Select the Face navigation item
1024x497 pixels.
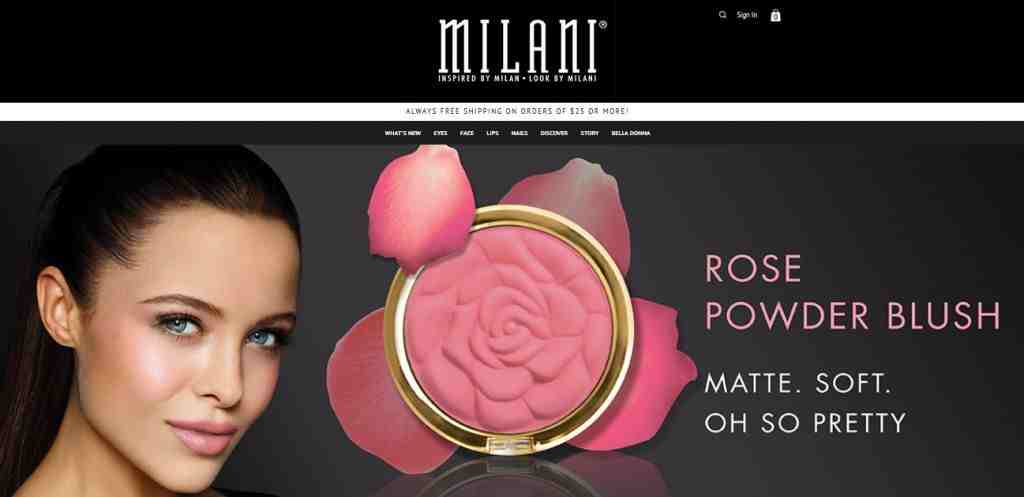click(467, 133)
